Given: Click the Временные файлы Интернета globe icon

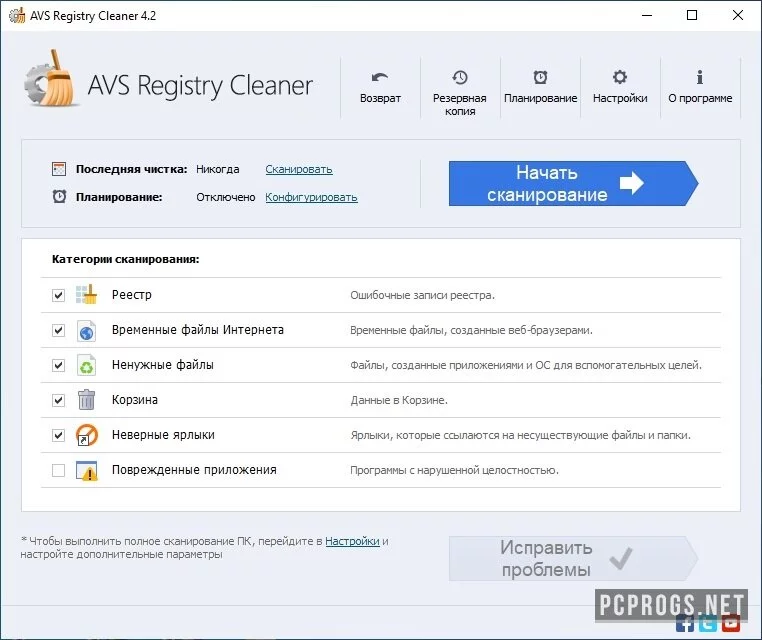Looking at the screenshot, I should pyautogui.click(x=87, y=330).
